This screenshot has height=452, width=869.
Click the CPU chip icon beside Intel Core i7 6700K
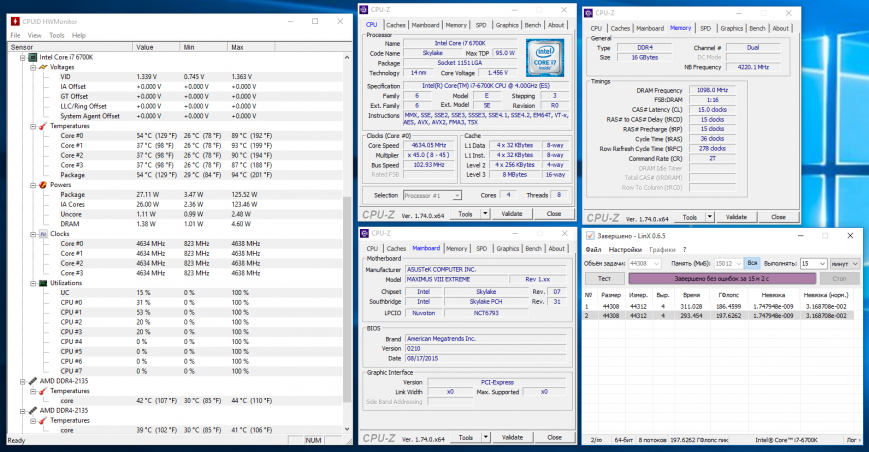[x=33, y=57]
